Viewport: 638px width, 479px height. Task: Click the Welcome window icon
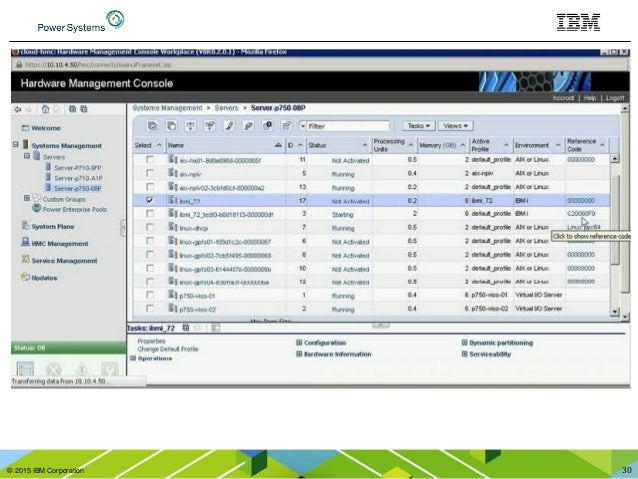pyautogui.click(x=25, y=128)
